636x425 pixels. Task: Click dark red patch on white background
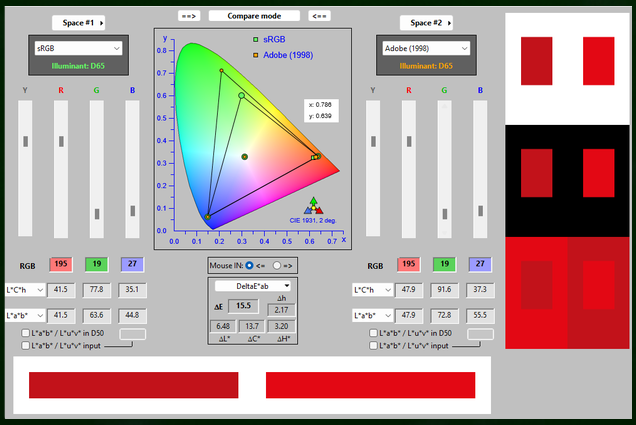click(536, 61)
